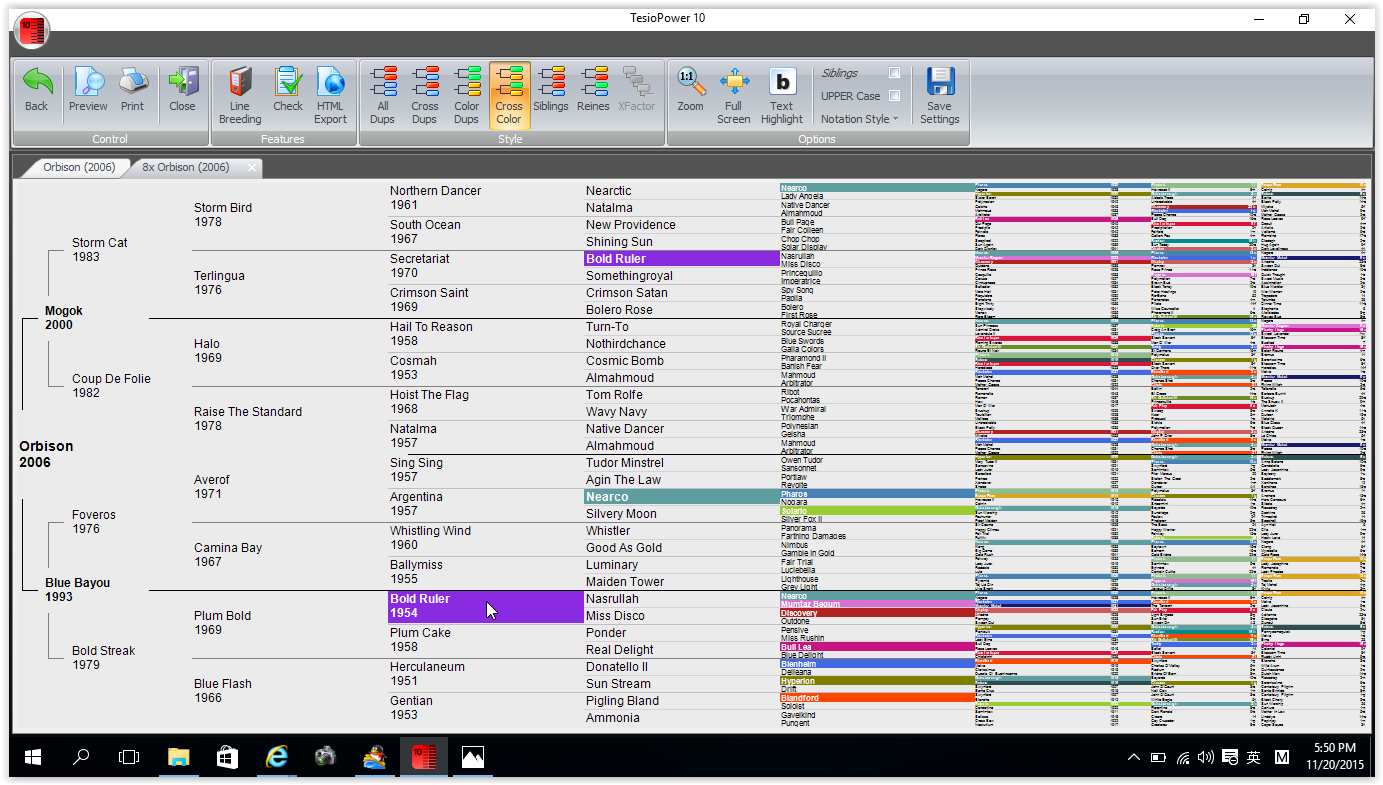Viewport: 1383px width, 785px height.
Task: Close the 8x Orbison (2006) tab
Action: click(x=251, y=168)
